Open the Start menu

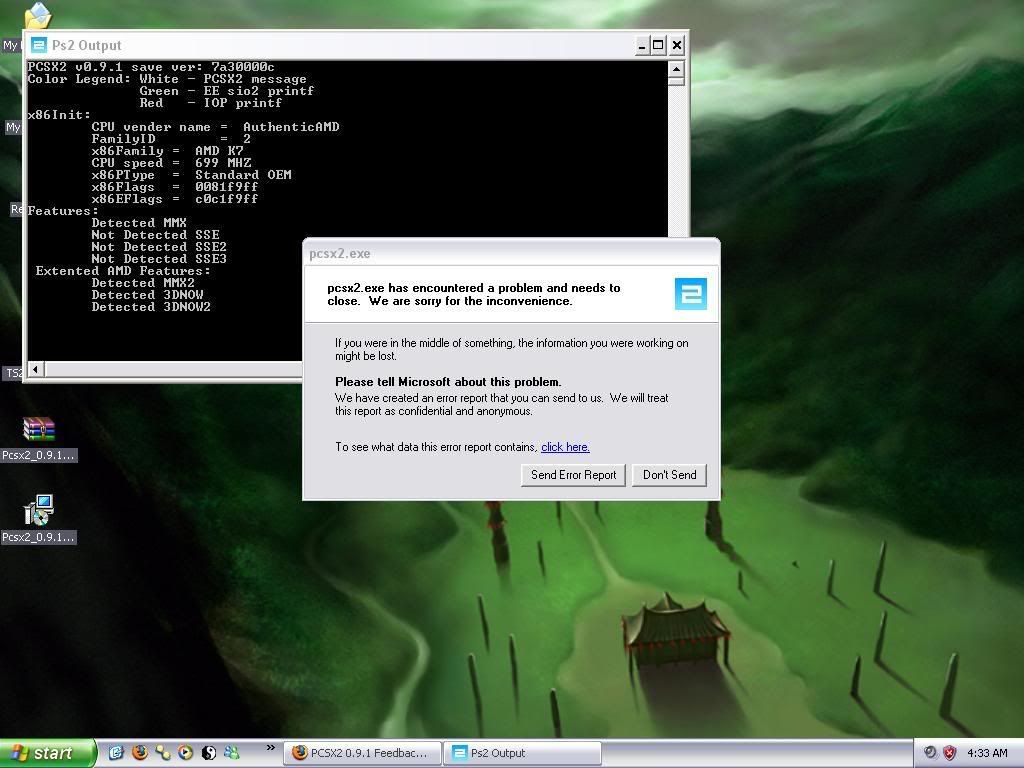(x=47, y=753)
